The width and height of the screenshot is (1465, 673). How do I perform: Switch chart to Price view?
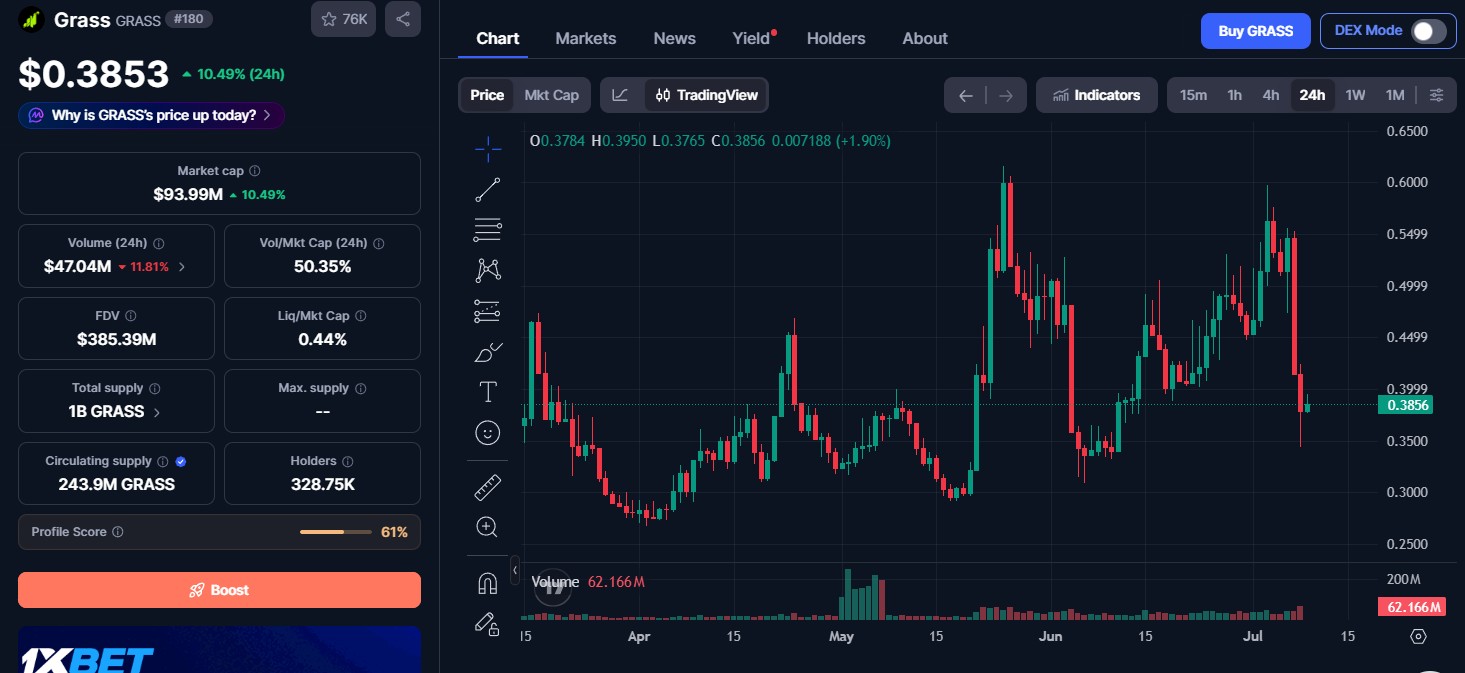coord(487,95)
